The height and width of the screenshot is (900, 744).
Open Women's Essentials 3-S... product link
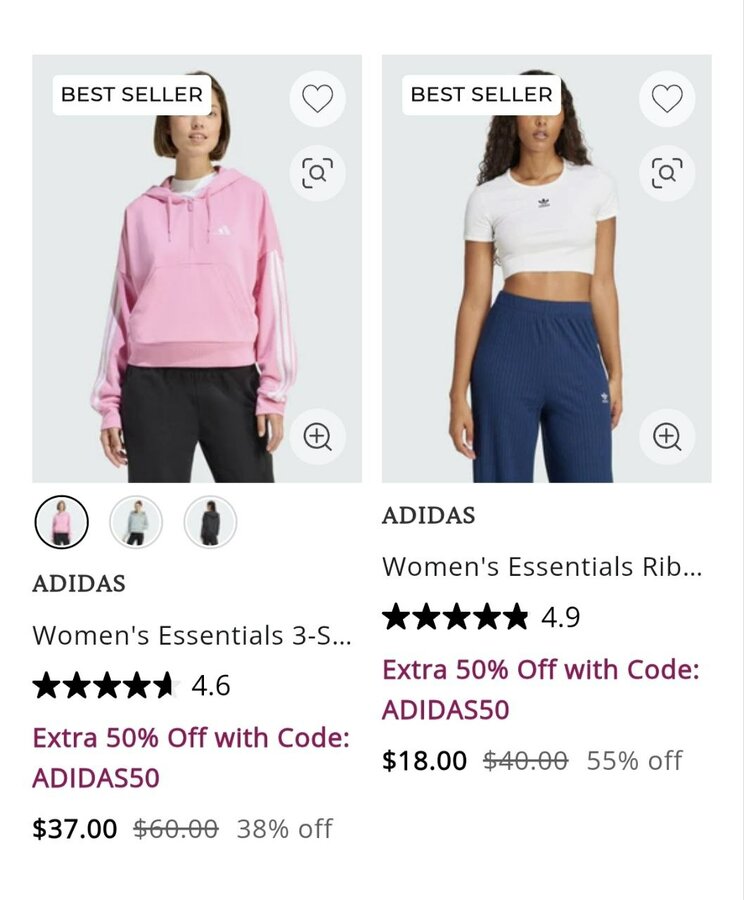(192, 635)
